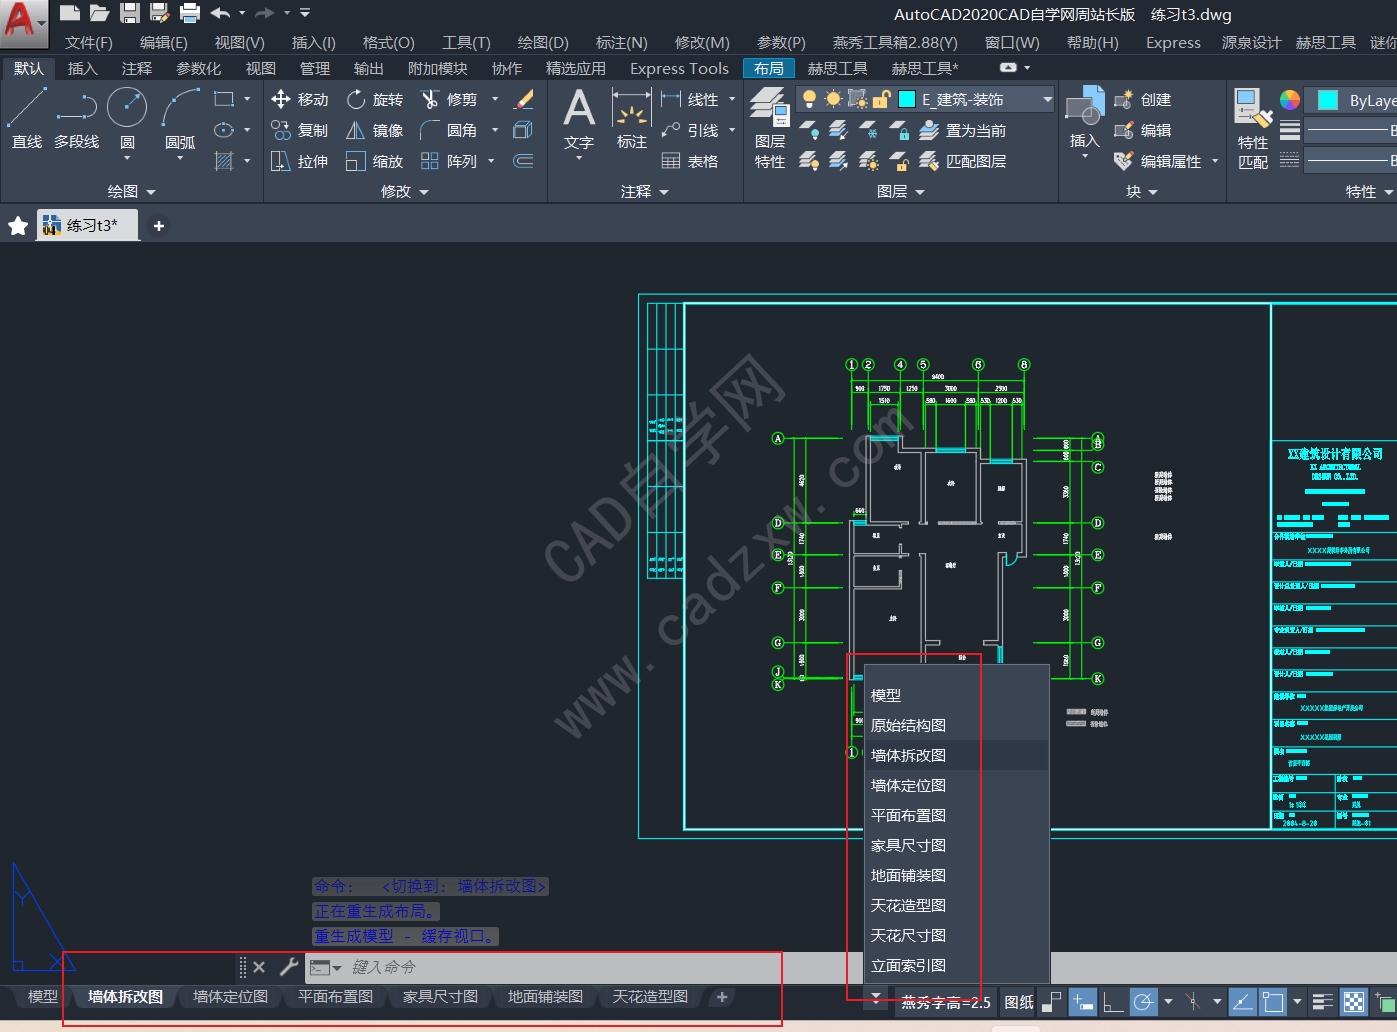Click the color wheel icon in properties
This screenshot has width=1397, height=1032.
(1290, 99)
